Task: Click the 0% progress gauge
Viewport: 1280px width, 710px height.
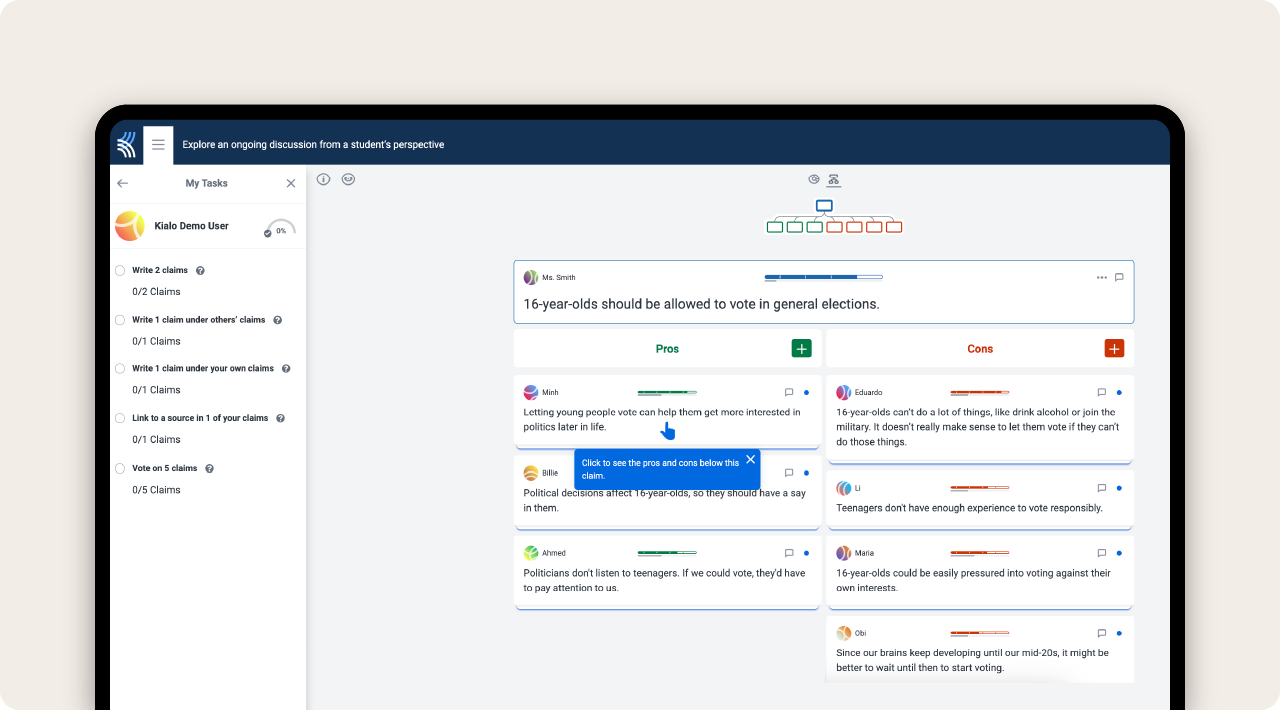Action: click(280, 228)
